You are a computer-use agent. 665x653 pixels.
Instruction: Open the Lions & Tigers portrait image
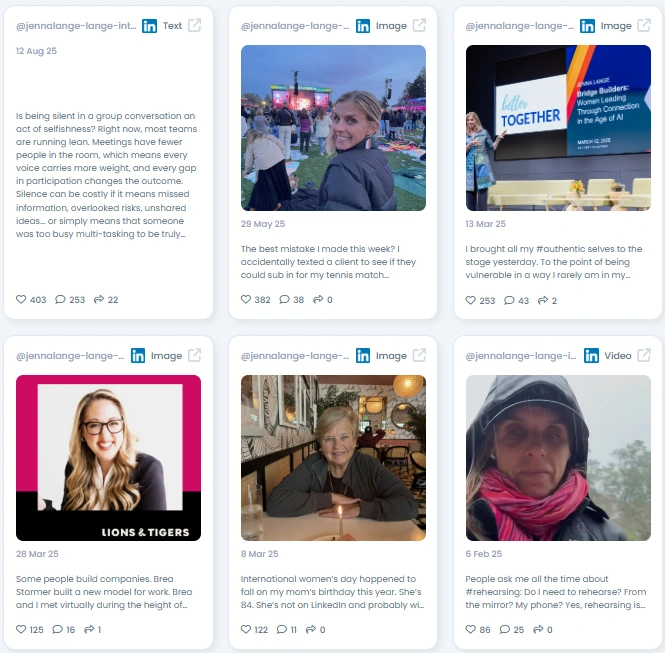(109, 458)
